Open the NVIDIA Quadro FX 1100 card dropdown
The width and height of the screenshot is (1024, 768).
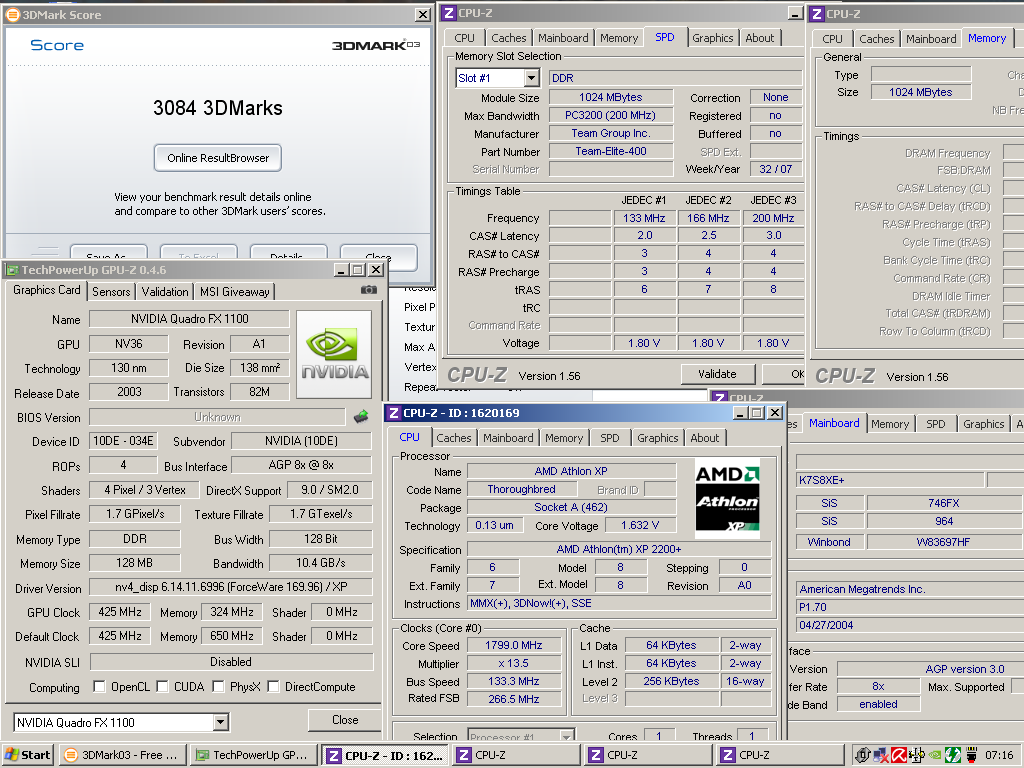(221, 722)
